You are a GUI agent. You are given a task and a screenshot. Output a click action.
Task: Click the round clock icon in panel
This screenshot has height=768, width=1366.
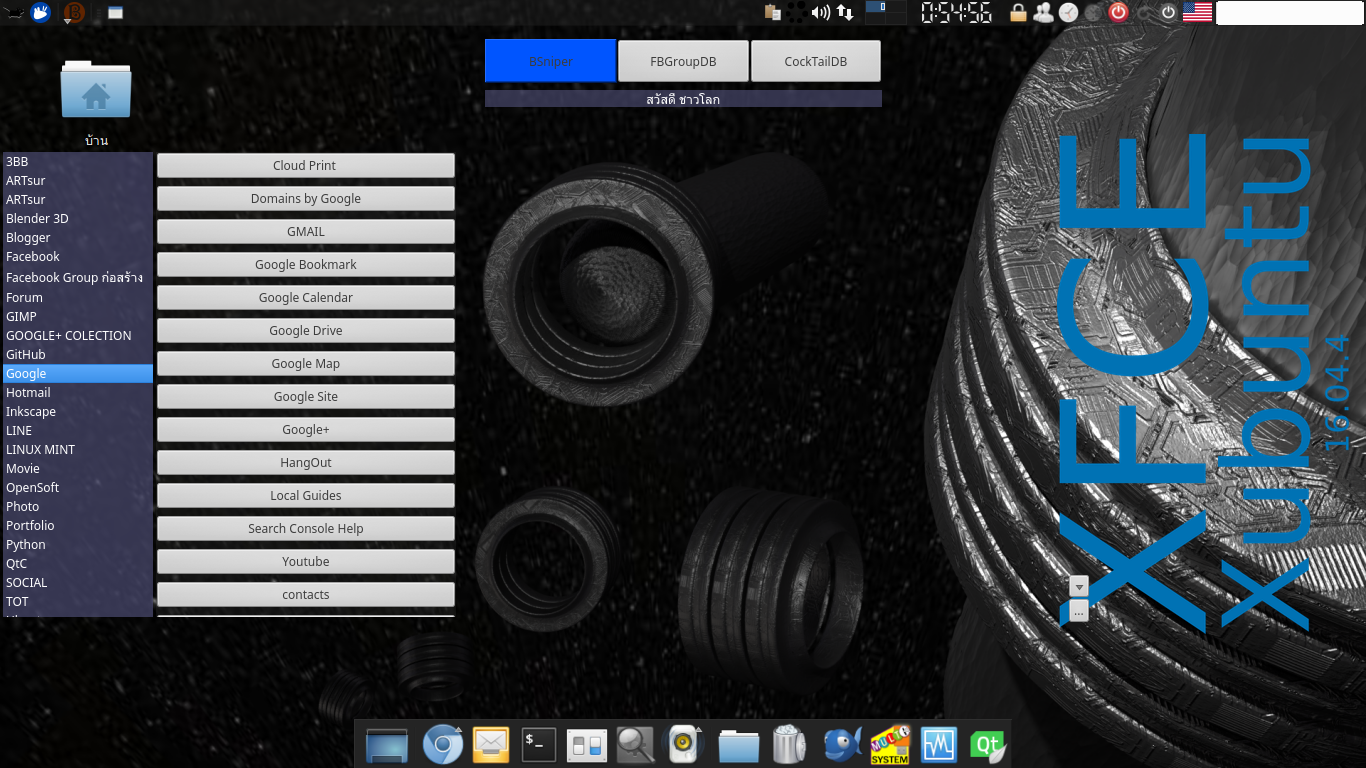[x=1069, y=13]
